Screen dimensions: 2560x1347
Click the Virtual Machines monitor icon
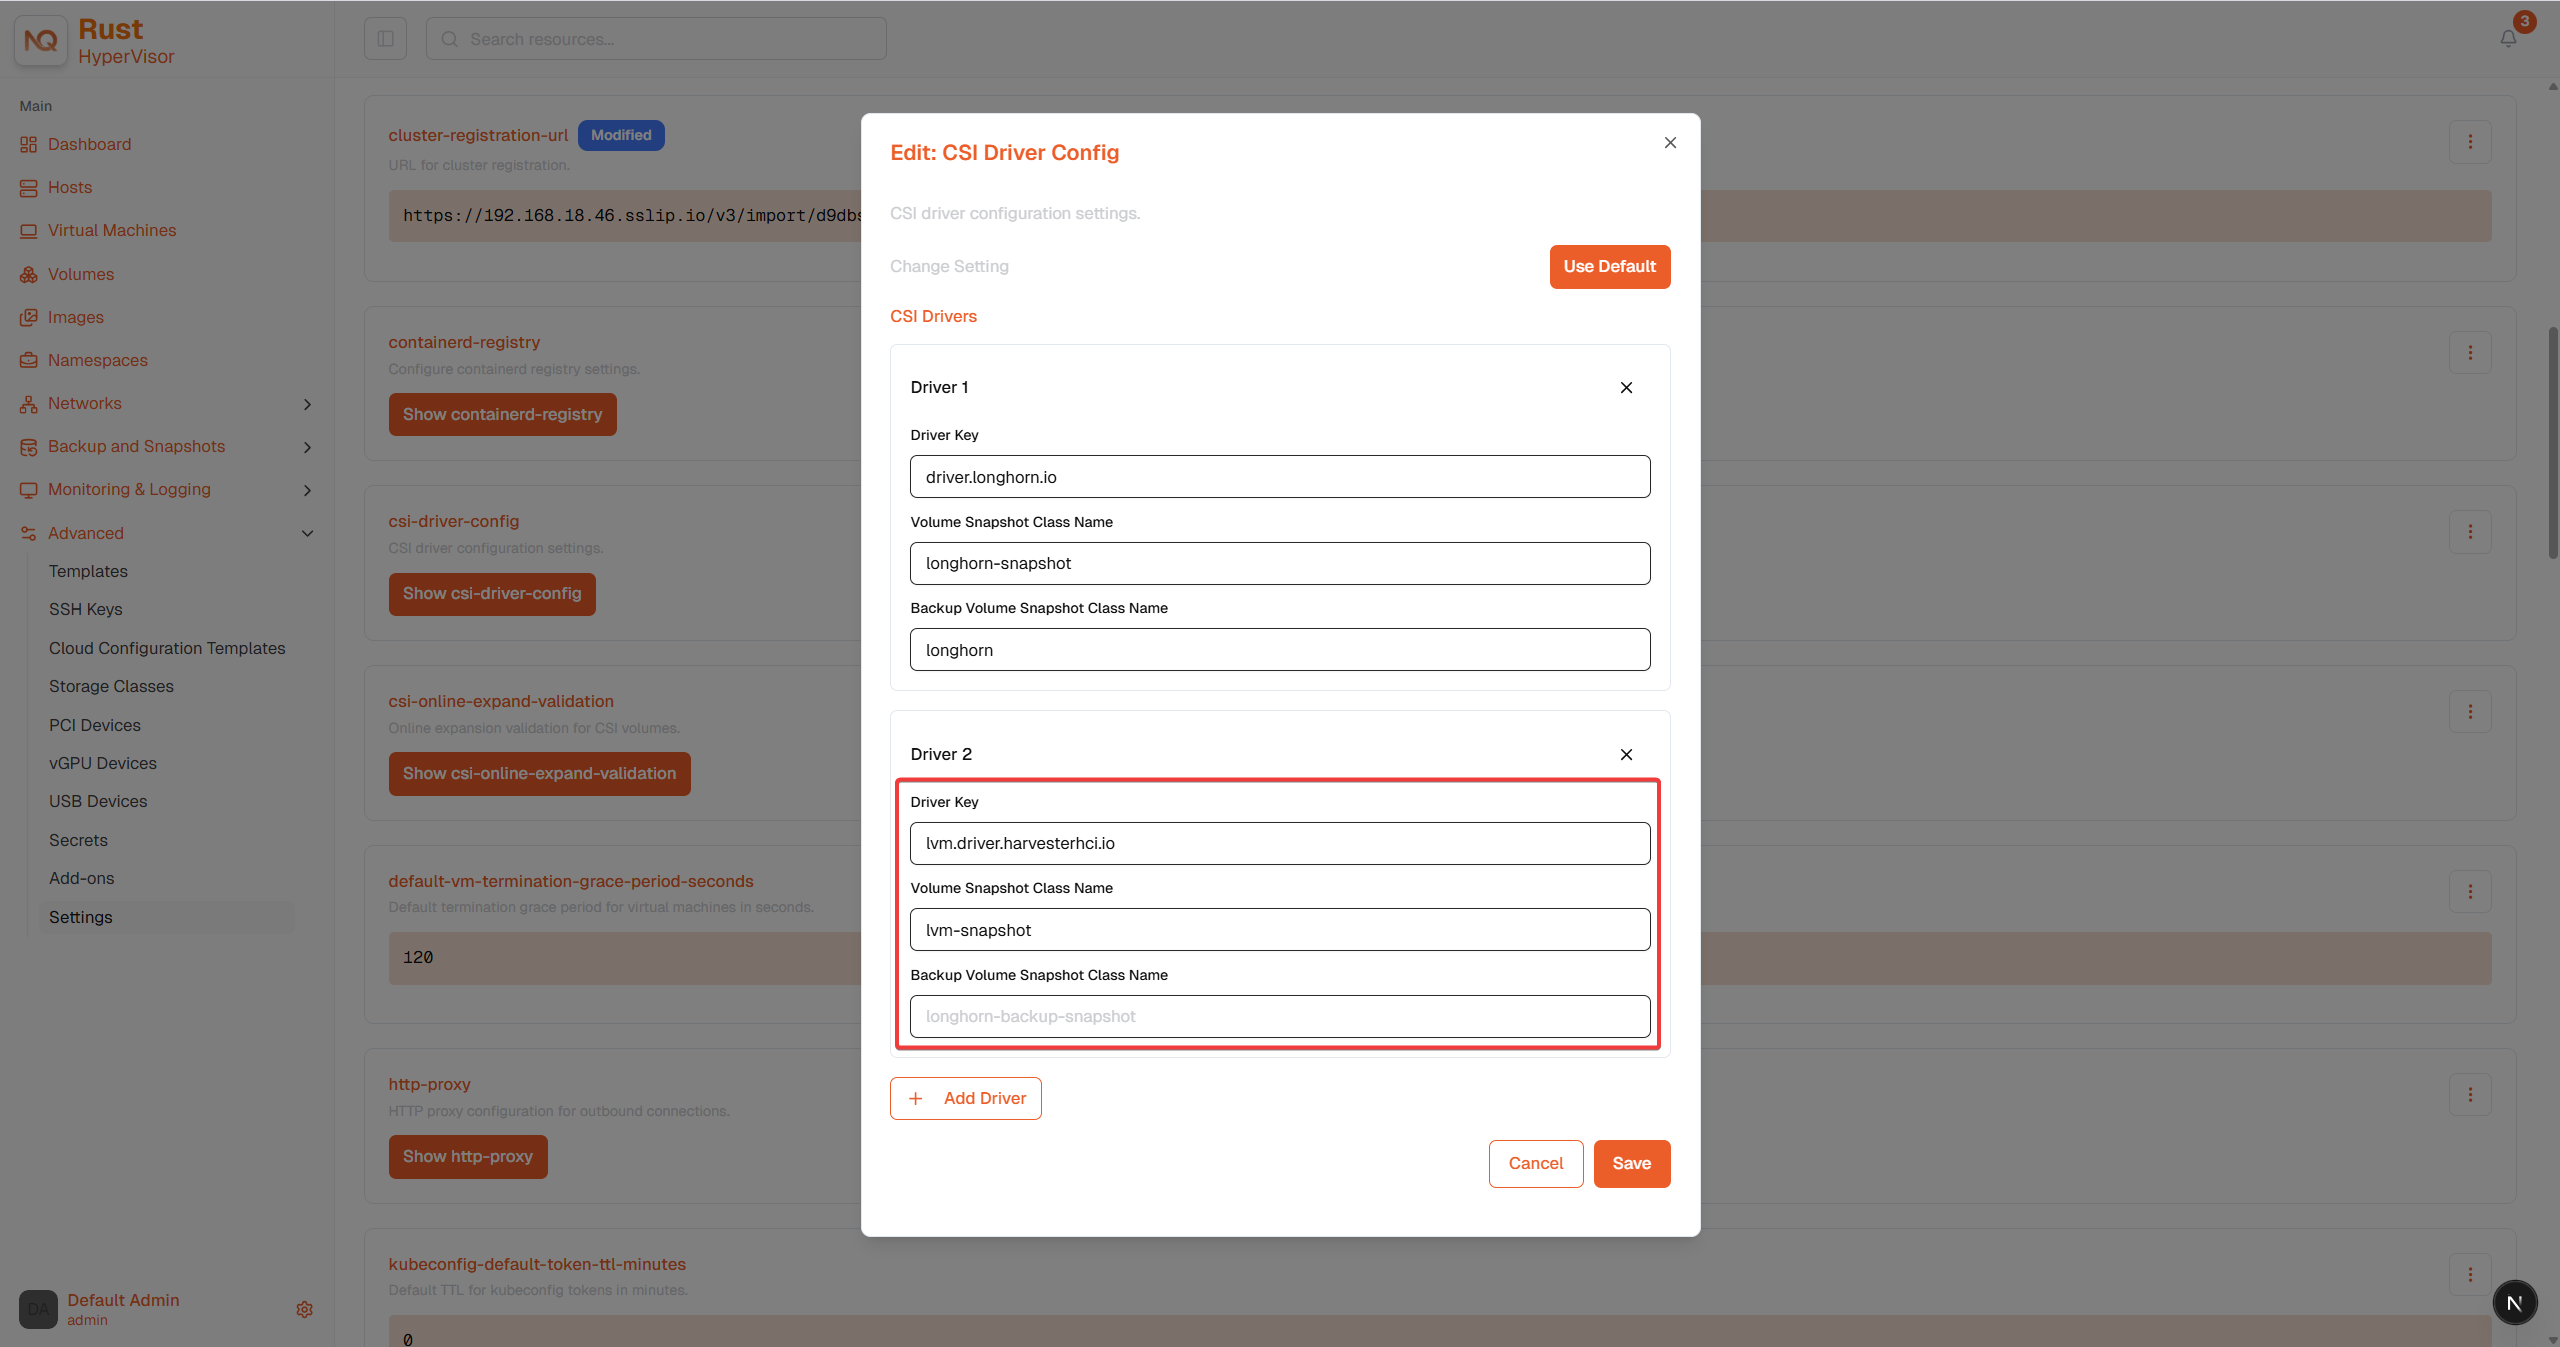(x=28, y=230)
